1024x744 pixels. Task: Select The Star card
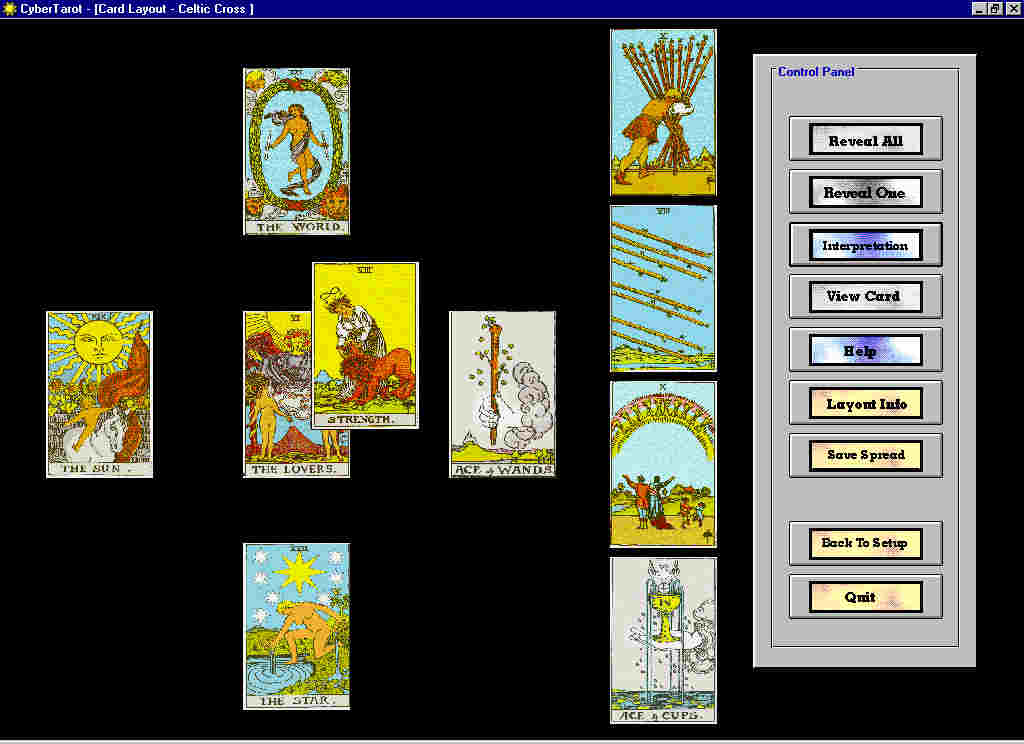pyautogui.click(x=296, y=626)
